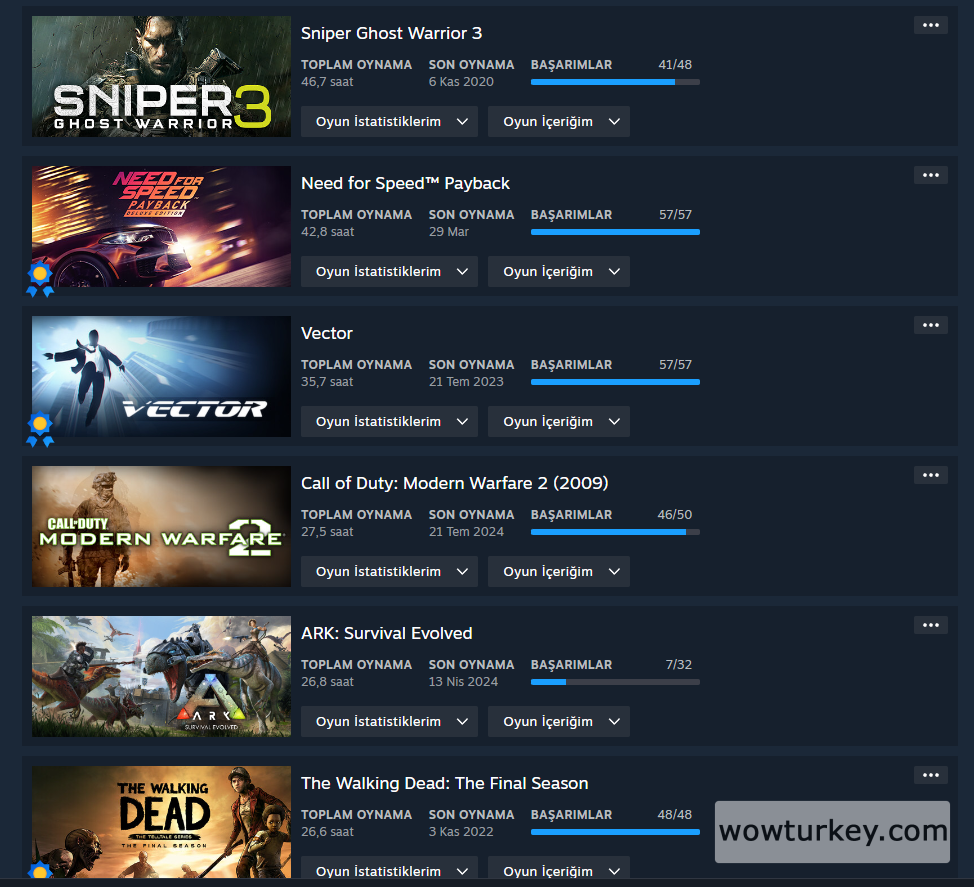974x887 pixels.
Task: Click the Vector game cover image
Action: pyautogui.click(x=162, y=376)
